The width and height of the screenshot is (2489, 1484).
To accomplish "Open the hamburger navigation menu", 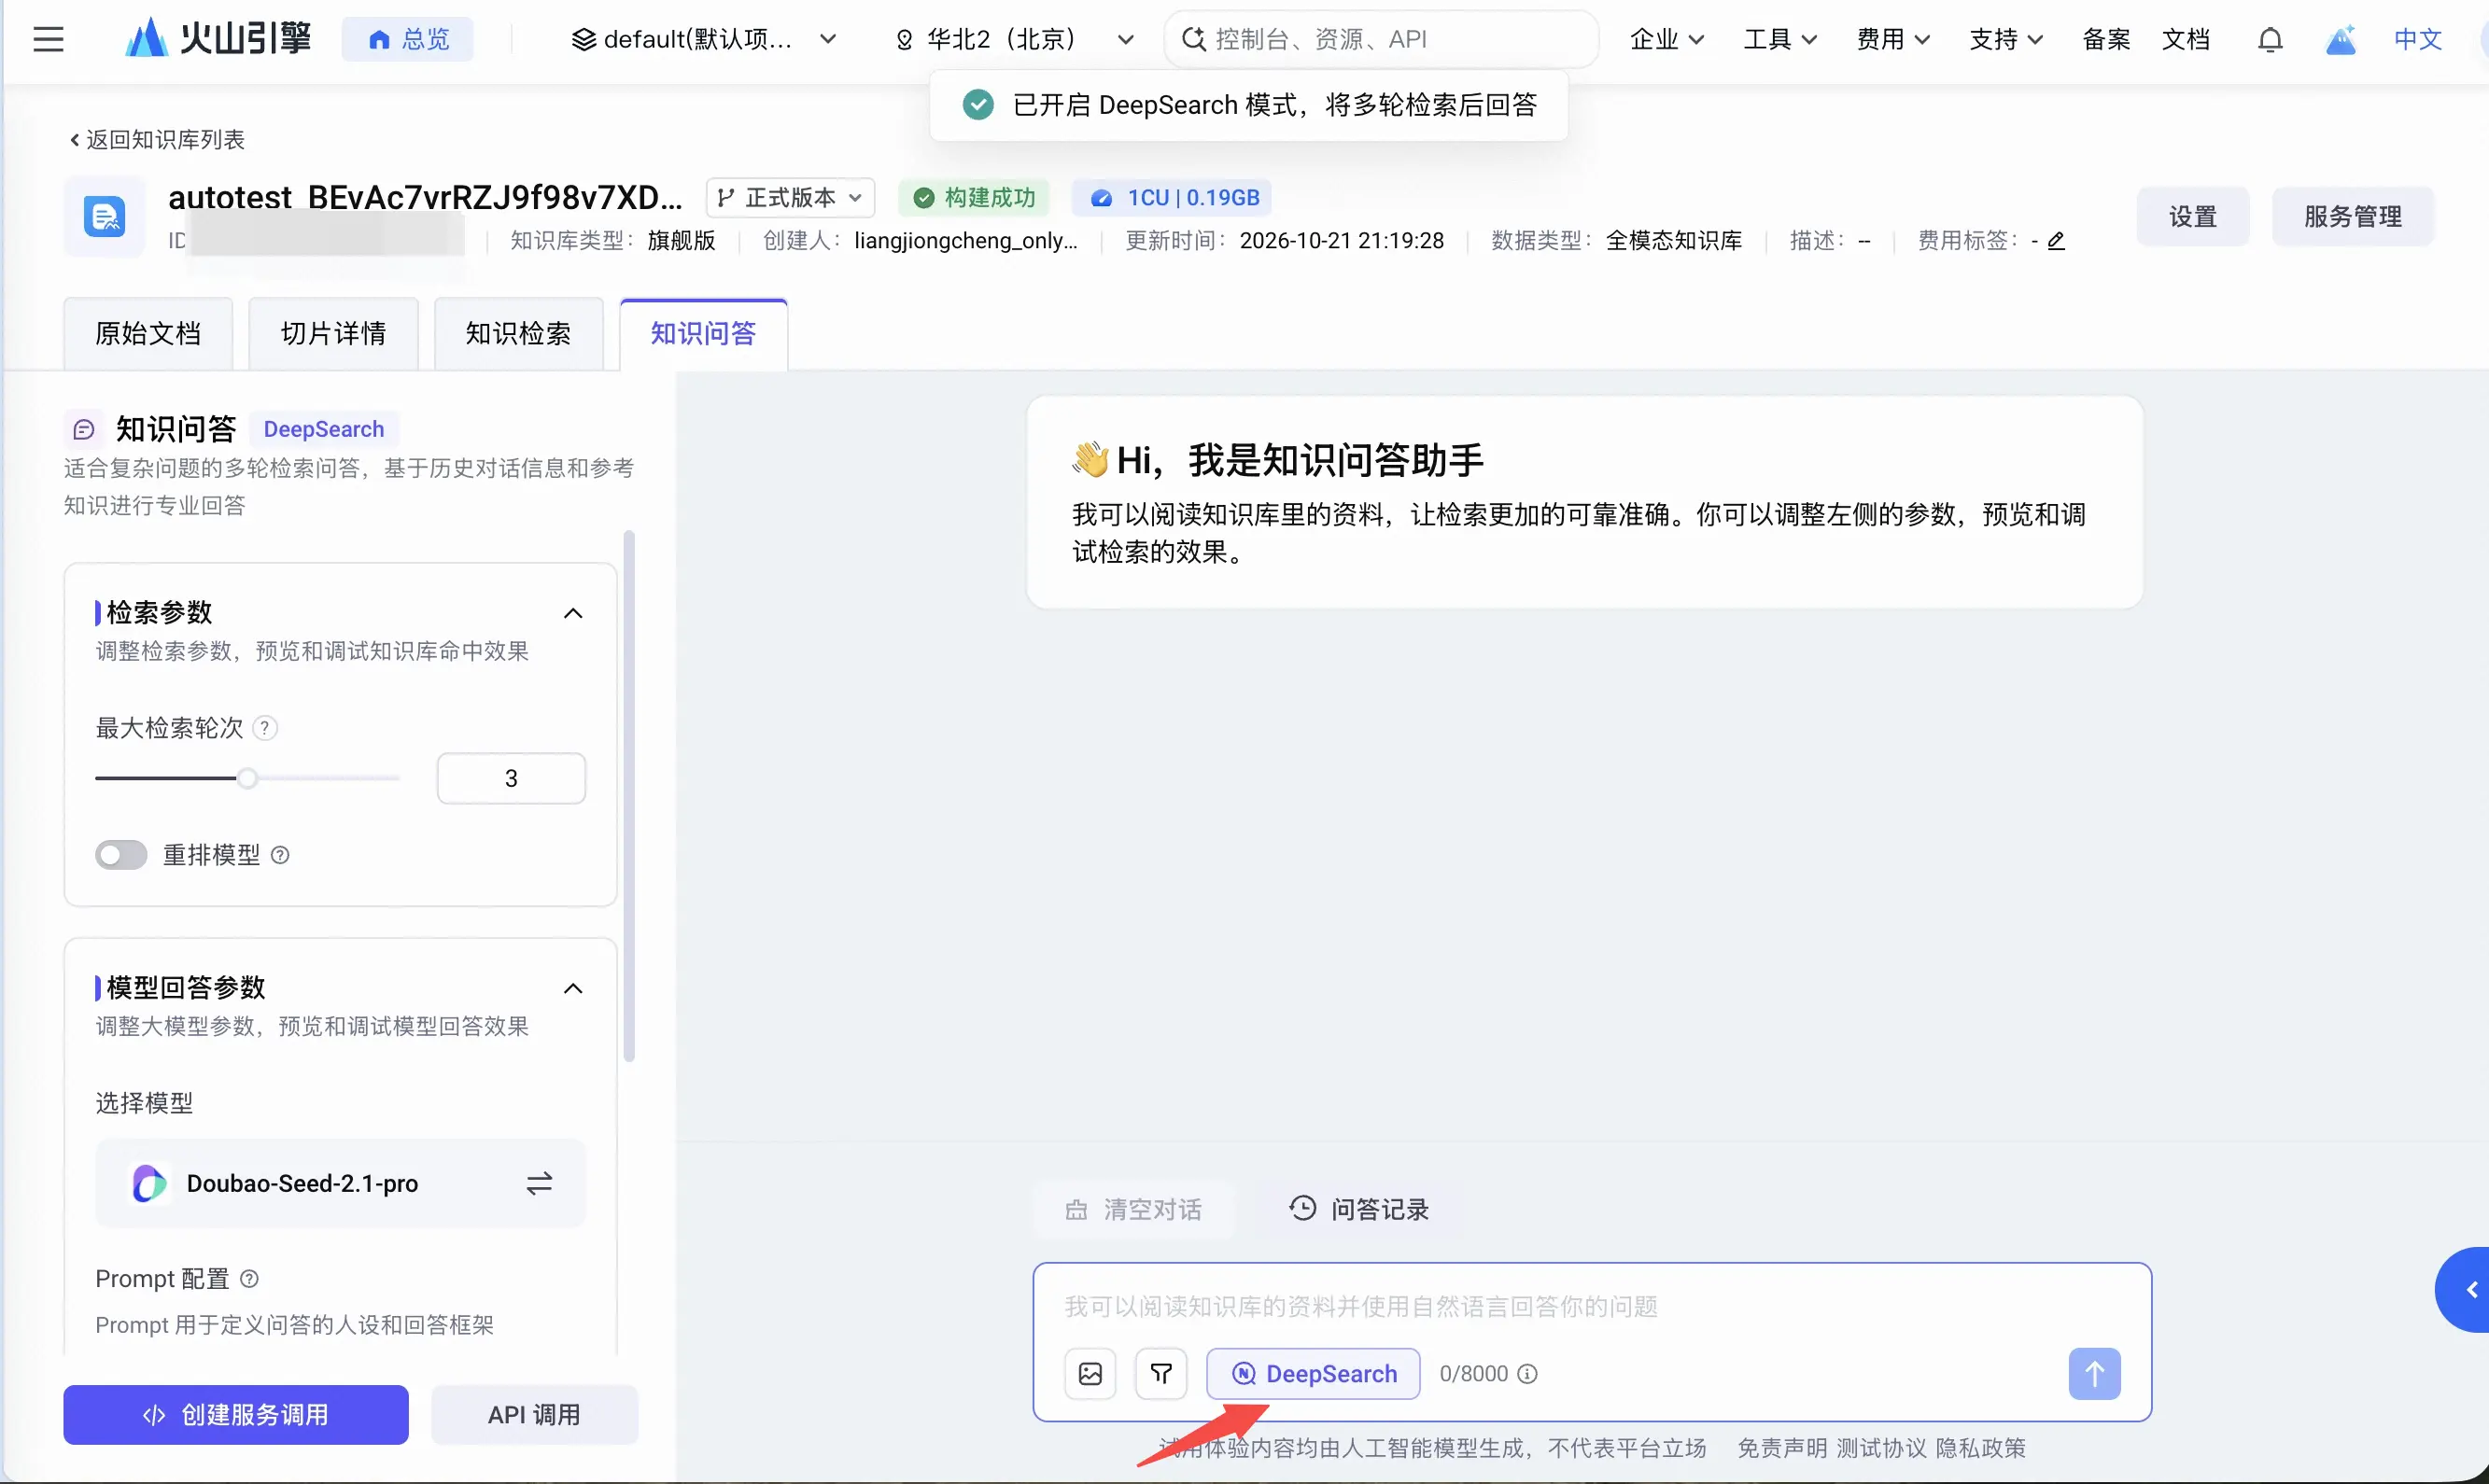I will 48,39.
